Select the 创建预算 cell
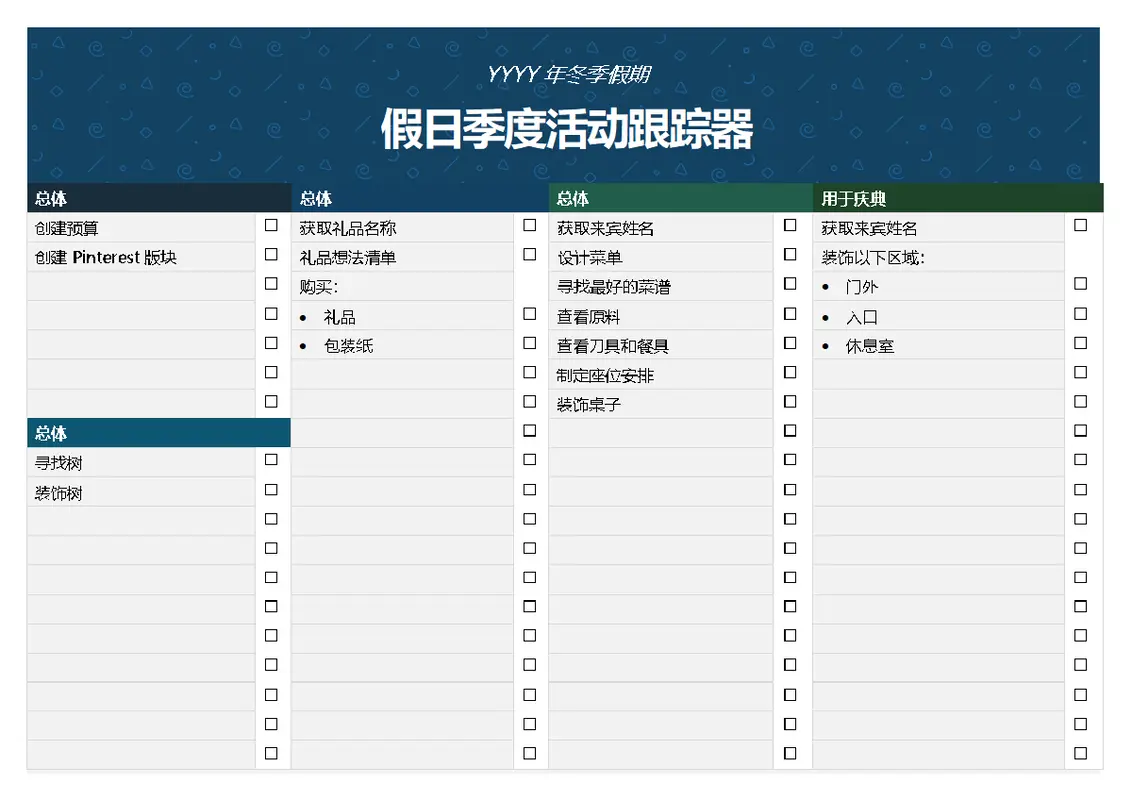Screen dimensions: 1132x800 (142, 228)
